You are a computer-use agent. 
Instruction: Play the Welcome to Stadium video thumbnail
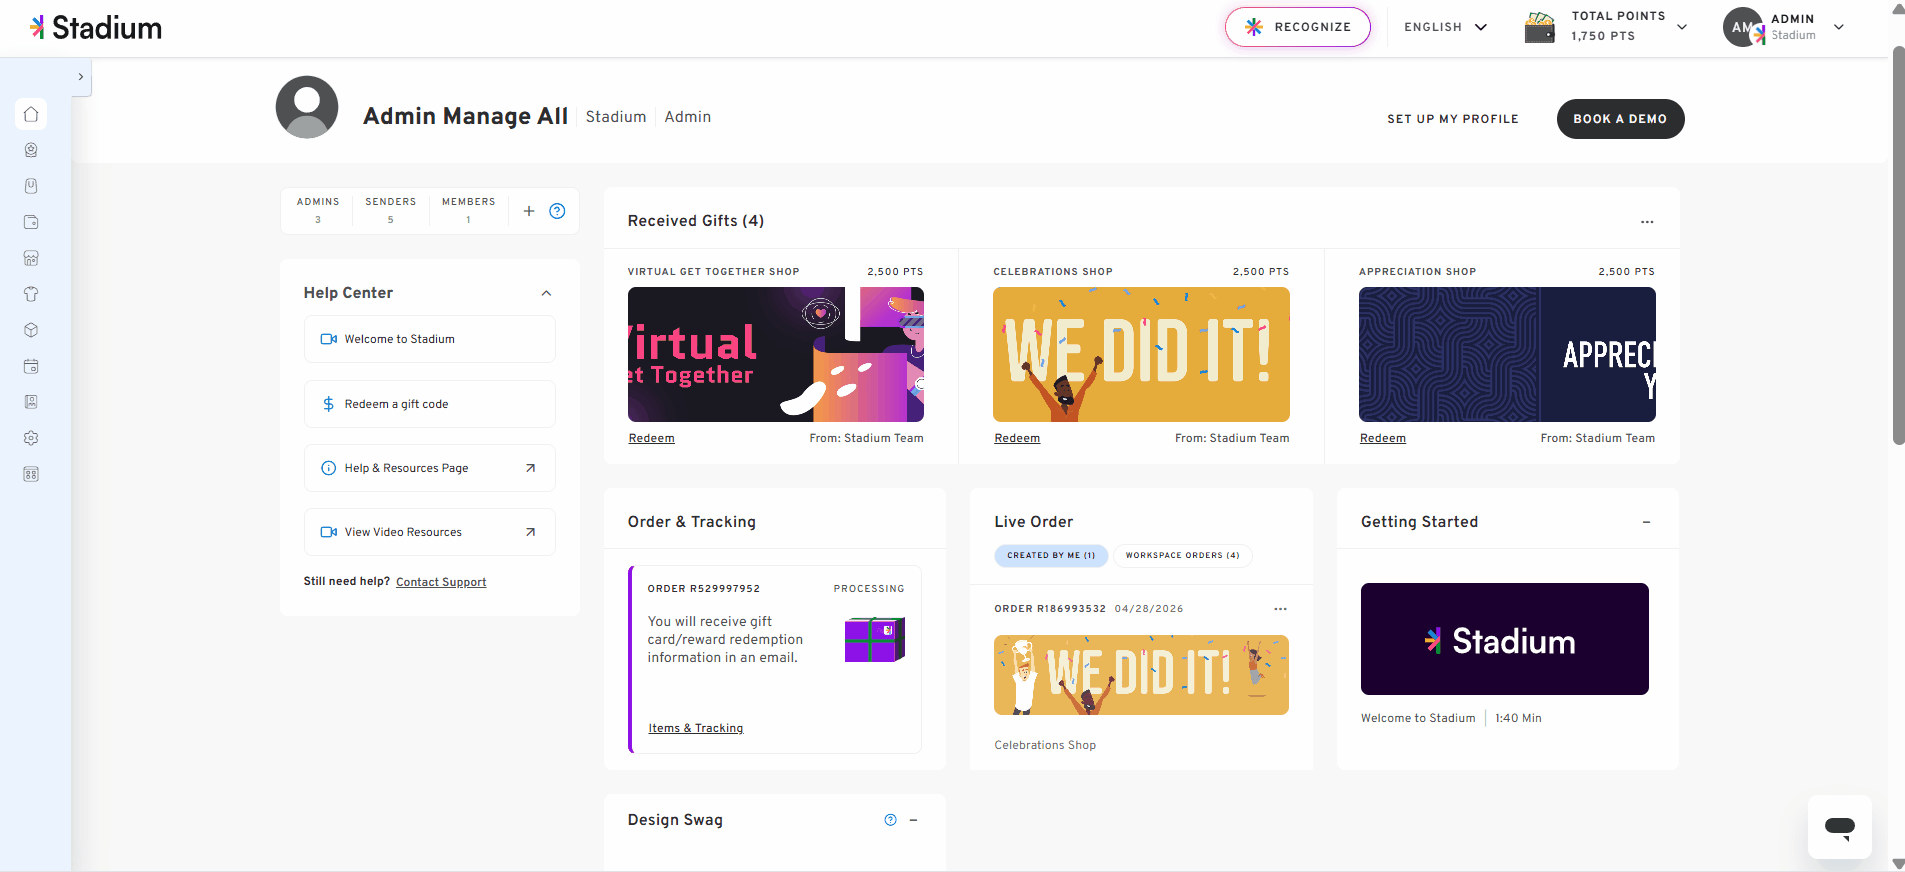pyautogui.click(x=1505, y=639)
